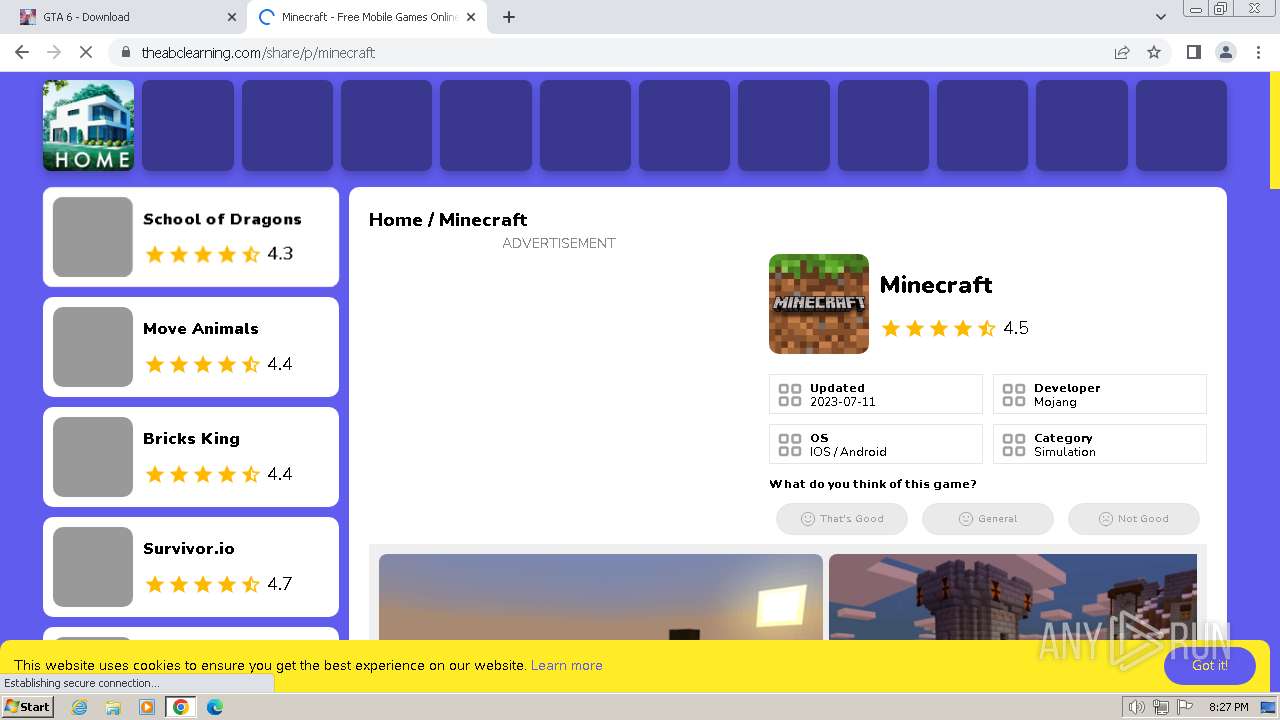Viewport: 1280px width, 720px height.
Task: Open the sunset Minecraft screenshot
Action: [x=601, y=597]
